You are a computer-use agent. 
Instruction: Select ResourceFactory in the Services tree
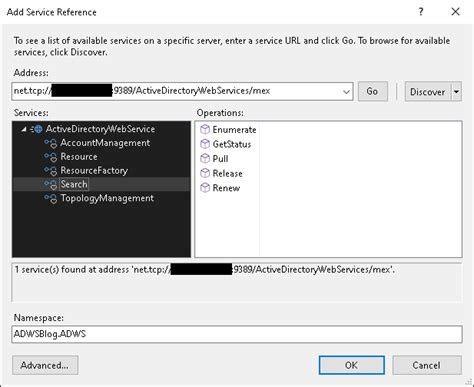pos(94,171)
